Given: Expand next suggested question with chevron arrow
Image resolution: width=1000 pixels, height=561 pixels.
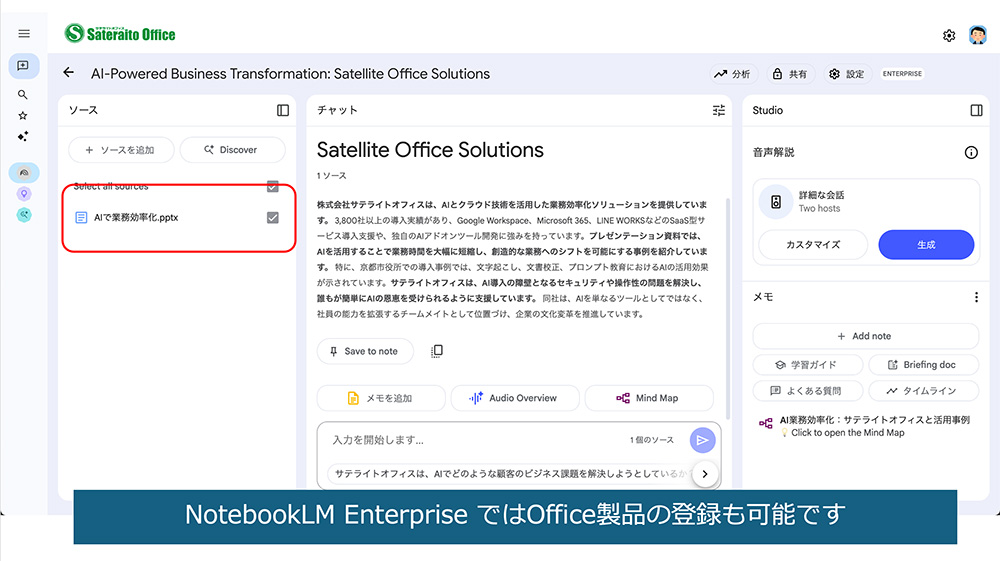Looking at the screenshot, I should click(x=704, y=474).
